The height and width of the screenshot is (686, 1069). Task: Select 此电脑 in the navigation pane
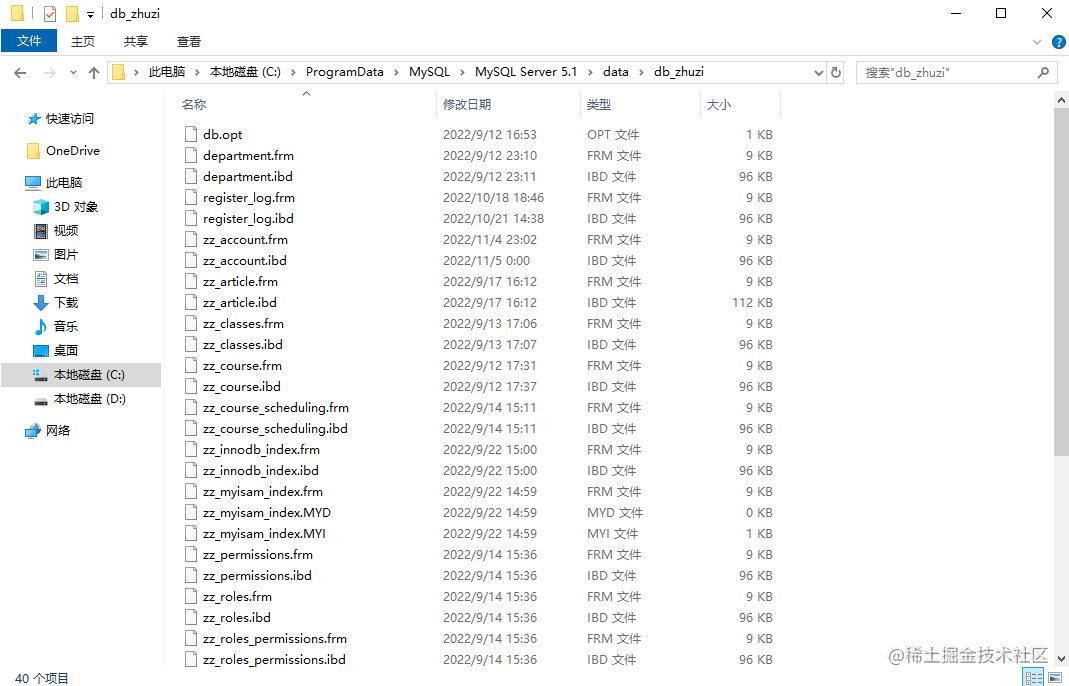point(64,183)
